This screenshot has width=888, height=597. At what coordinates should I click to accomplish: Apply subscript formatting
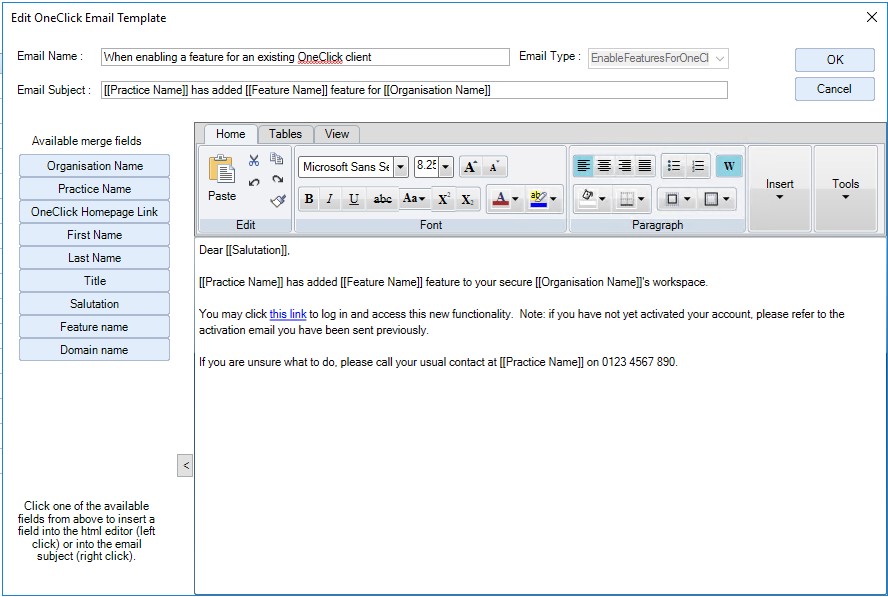pos(468,199)
